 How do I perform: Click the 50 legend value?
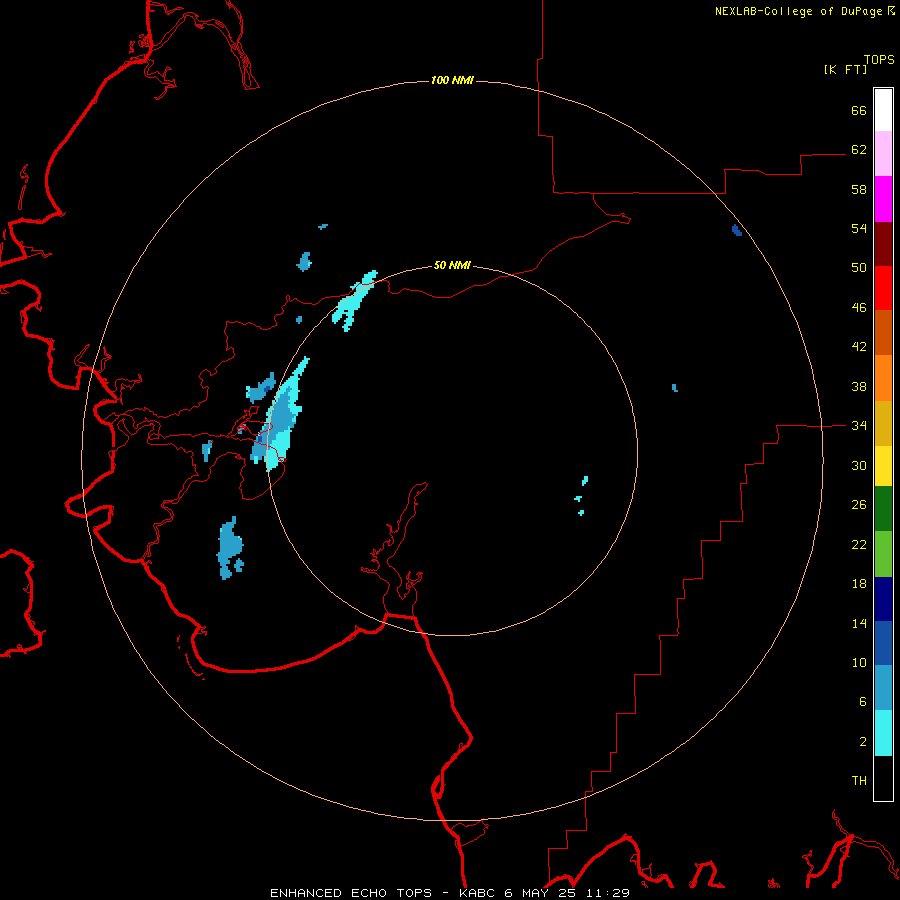pyautogui.click(x=859, y=268)
